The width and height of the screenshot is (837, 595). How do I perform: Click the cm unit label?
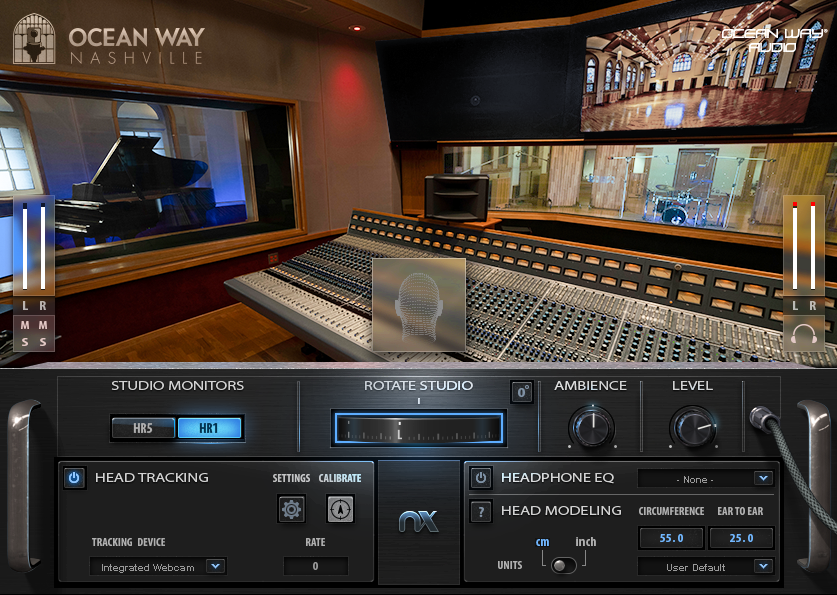(x=542, y=542)
